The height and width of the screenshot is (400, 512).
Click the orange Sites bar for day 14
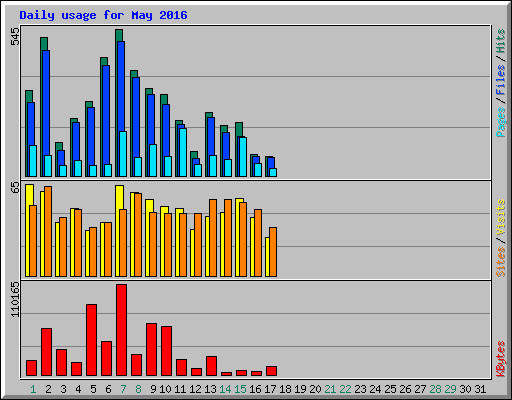(x=228, y=238)
